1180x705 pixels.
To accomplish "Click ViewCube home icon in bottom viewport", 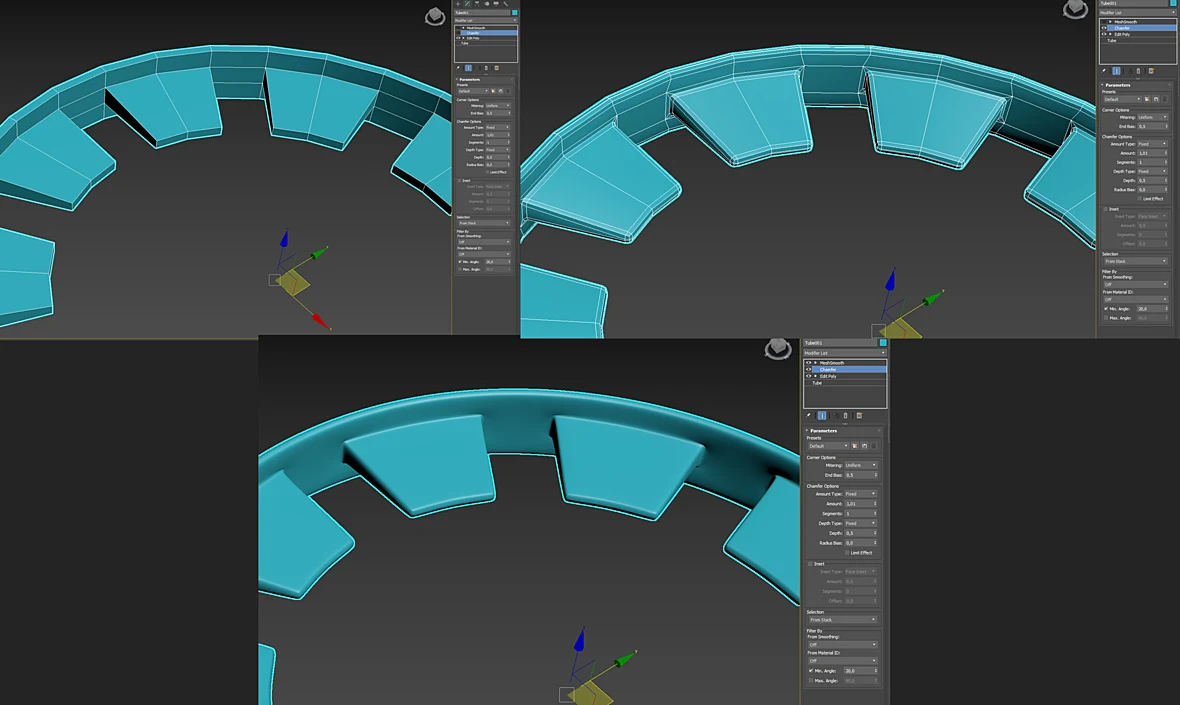I will point(777,348).
